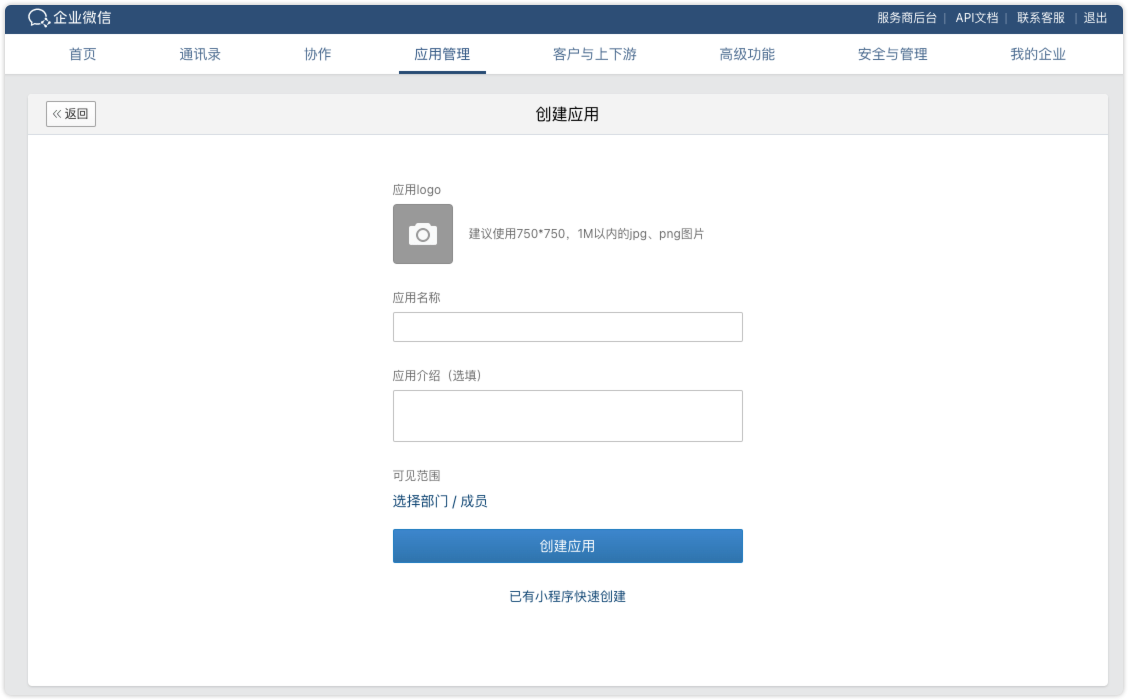The image size is (1128, 700).
Task: Open the 客户与上下游 tab
Action: [594, 54]
